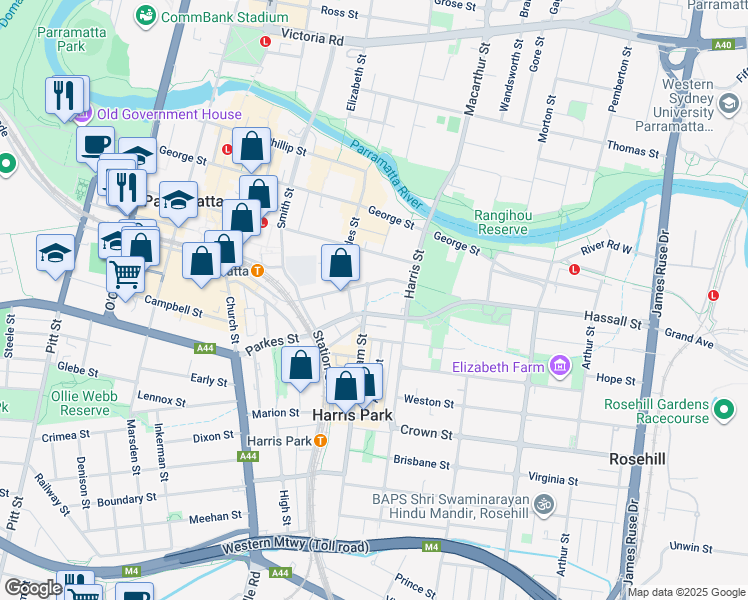748x600 pixels.
Task: Open the Google logo link
Action: [33, 588]
